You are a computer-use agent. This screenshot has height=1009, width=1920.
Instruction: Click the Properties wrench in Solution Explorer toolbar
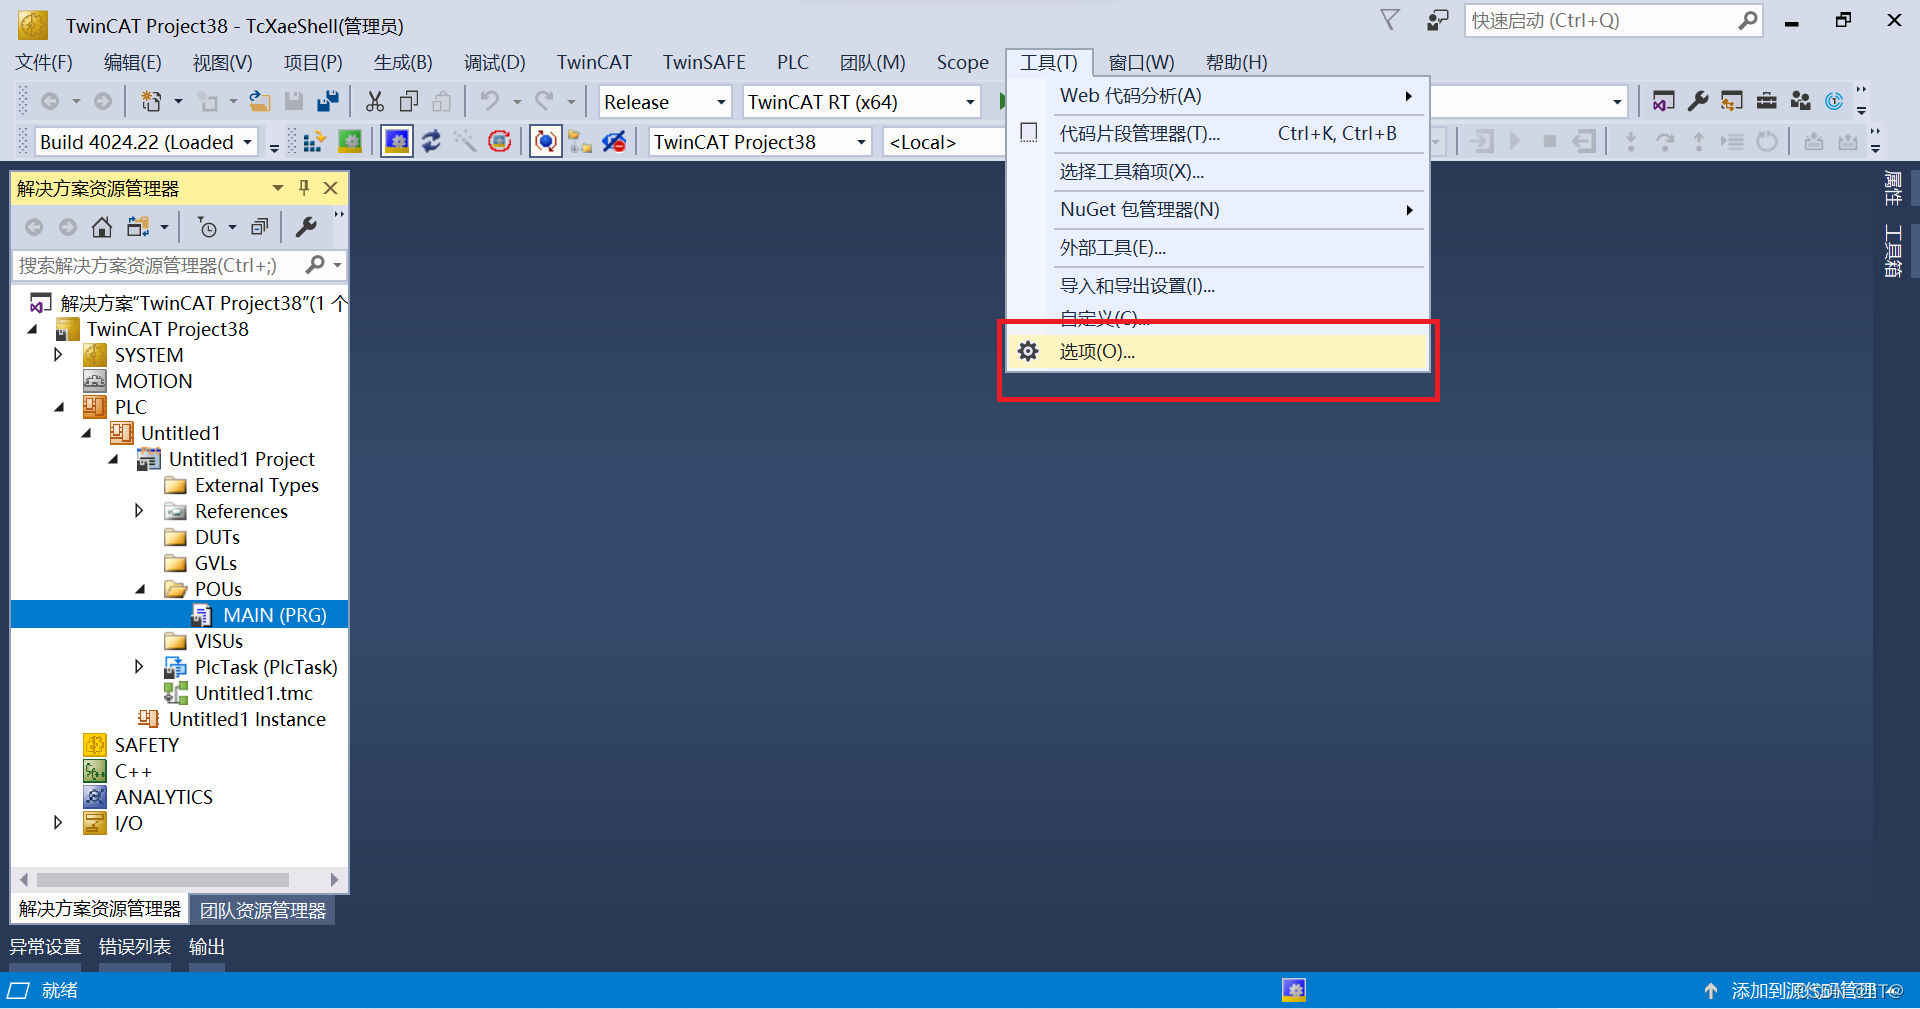tap(306, 227)
